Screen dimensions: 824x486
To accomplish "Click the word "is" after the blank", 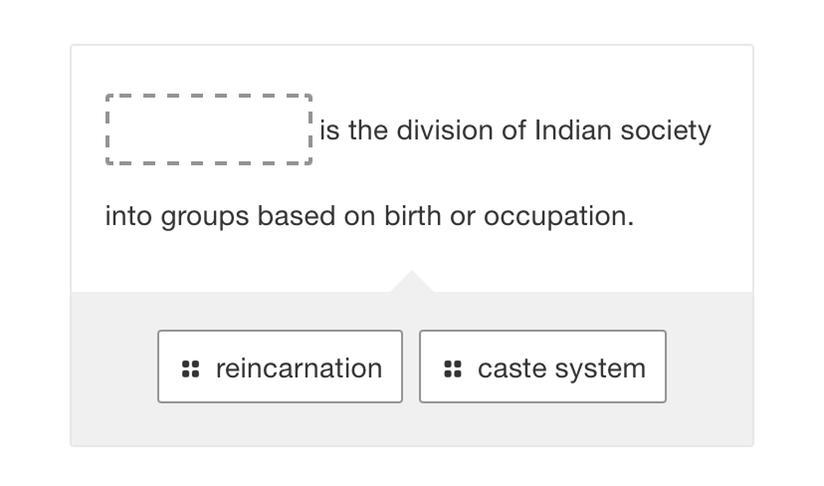I will click(330, 131).
